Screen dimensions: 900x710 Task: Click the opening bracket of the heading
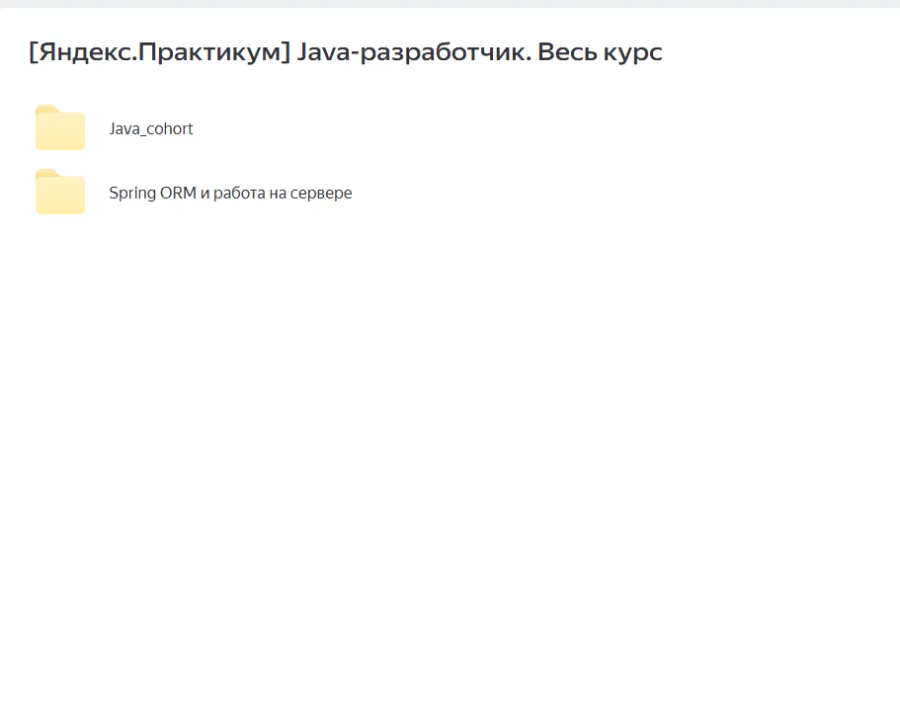coord(33,52)
